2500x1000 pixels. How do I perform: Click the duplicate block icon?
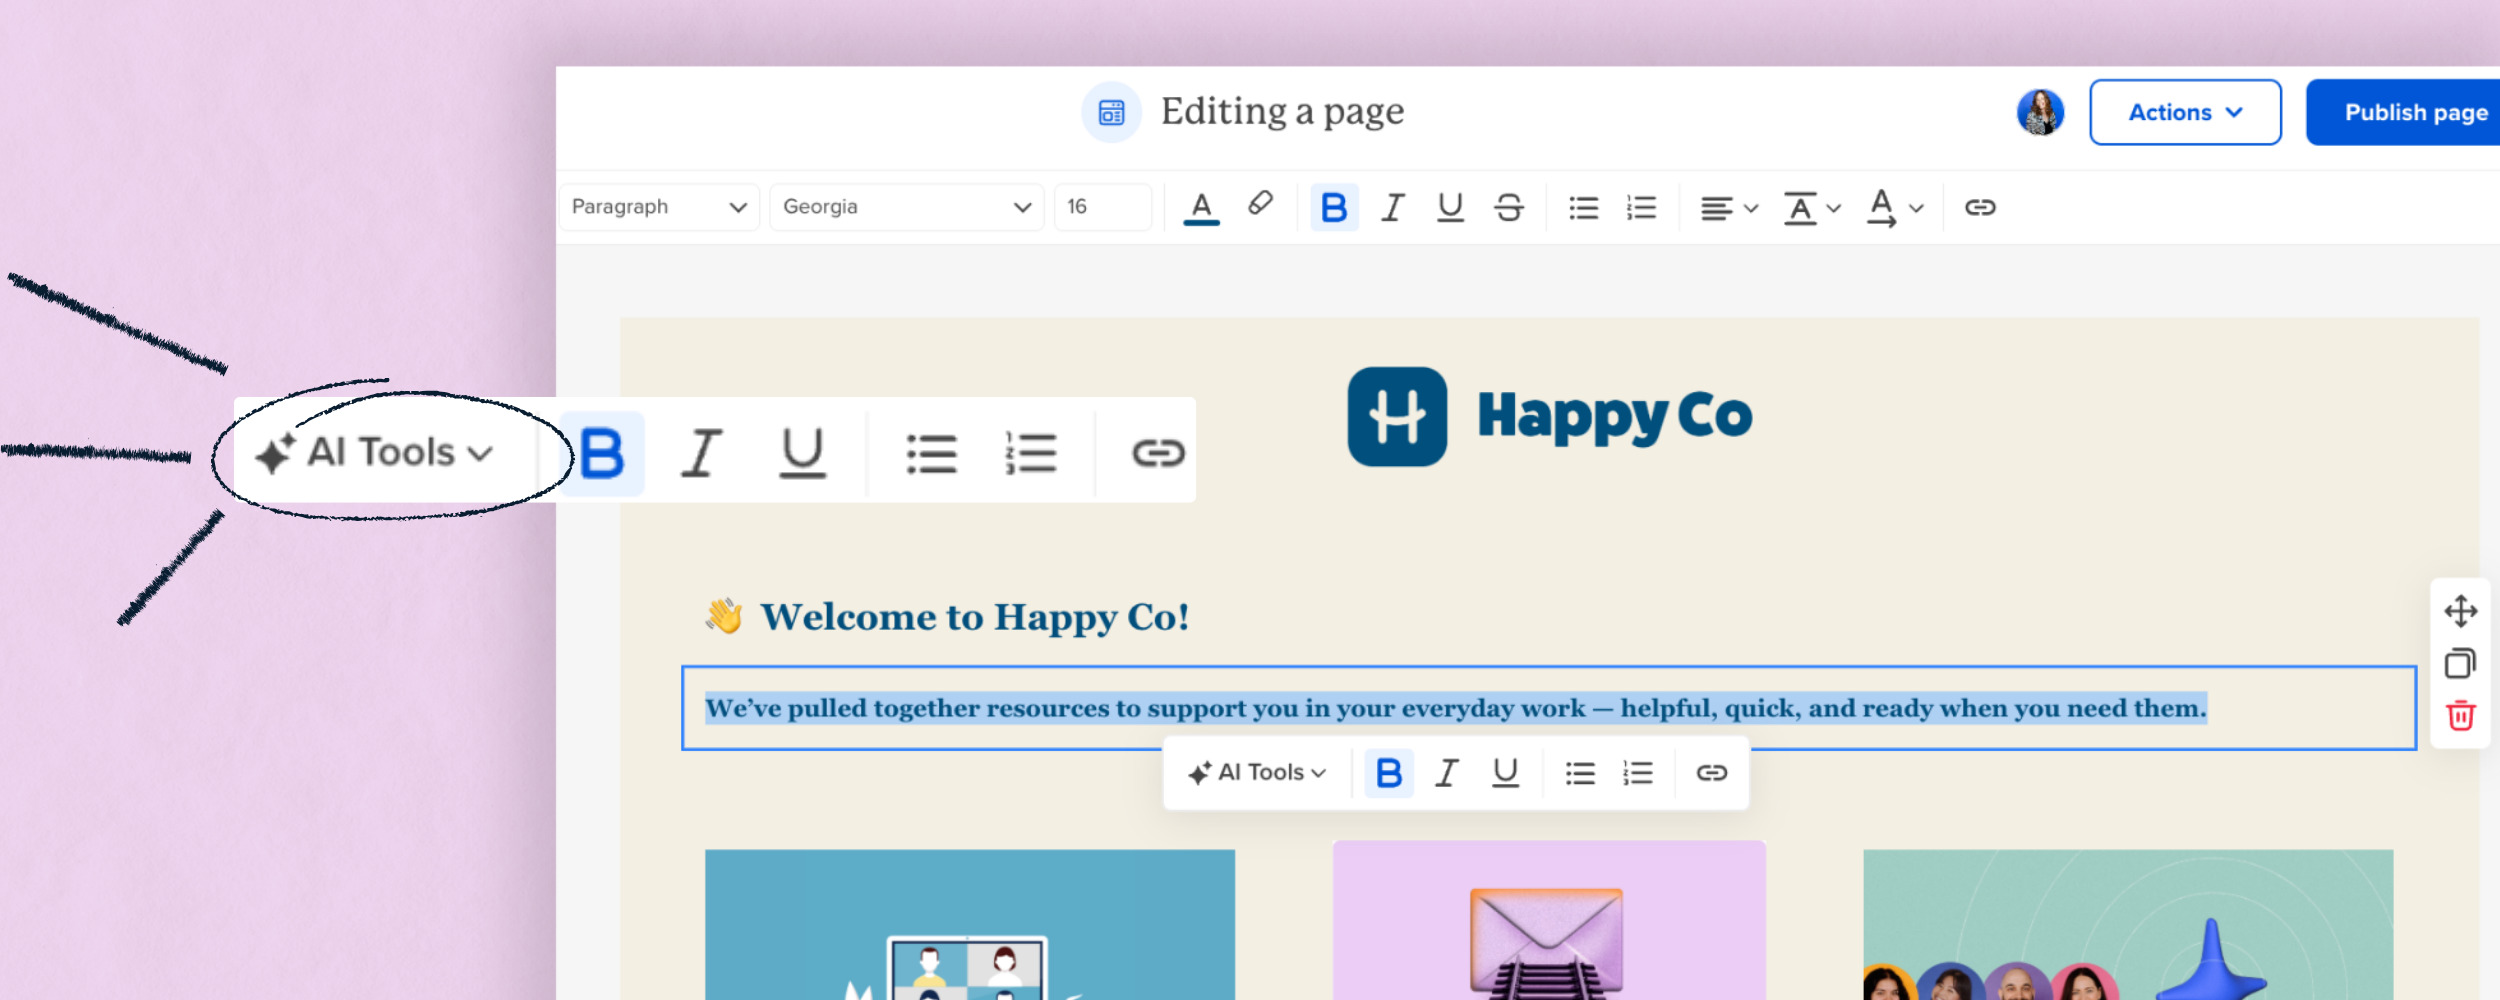coord(2461,664)
